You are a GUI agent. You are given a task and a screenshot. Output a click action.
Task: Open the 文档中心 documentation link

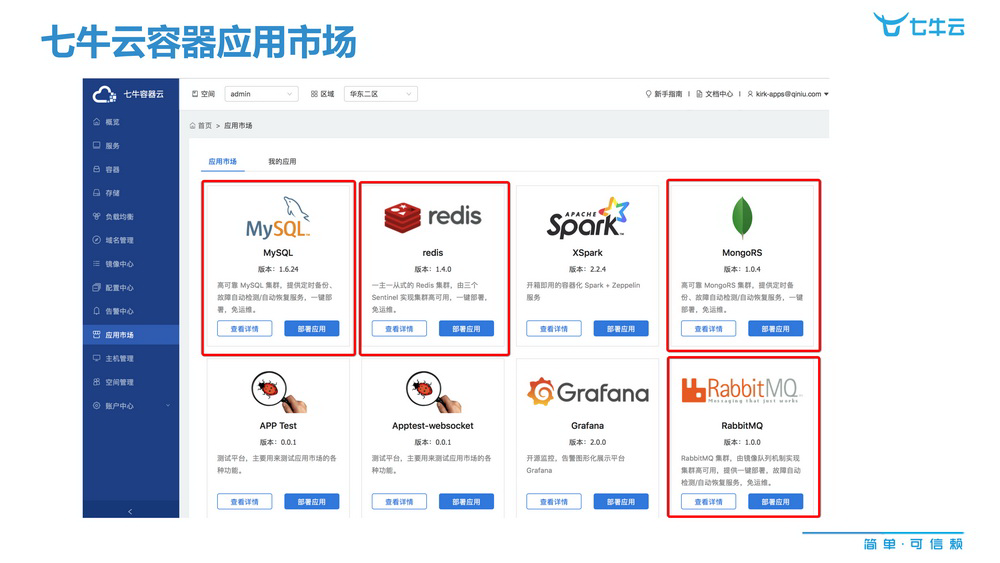[x=714, y=94]
